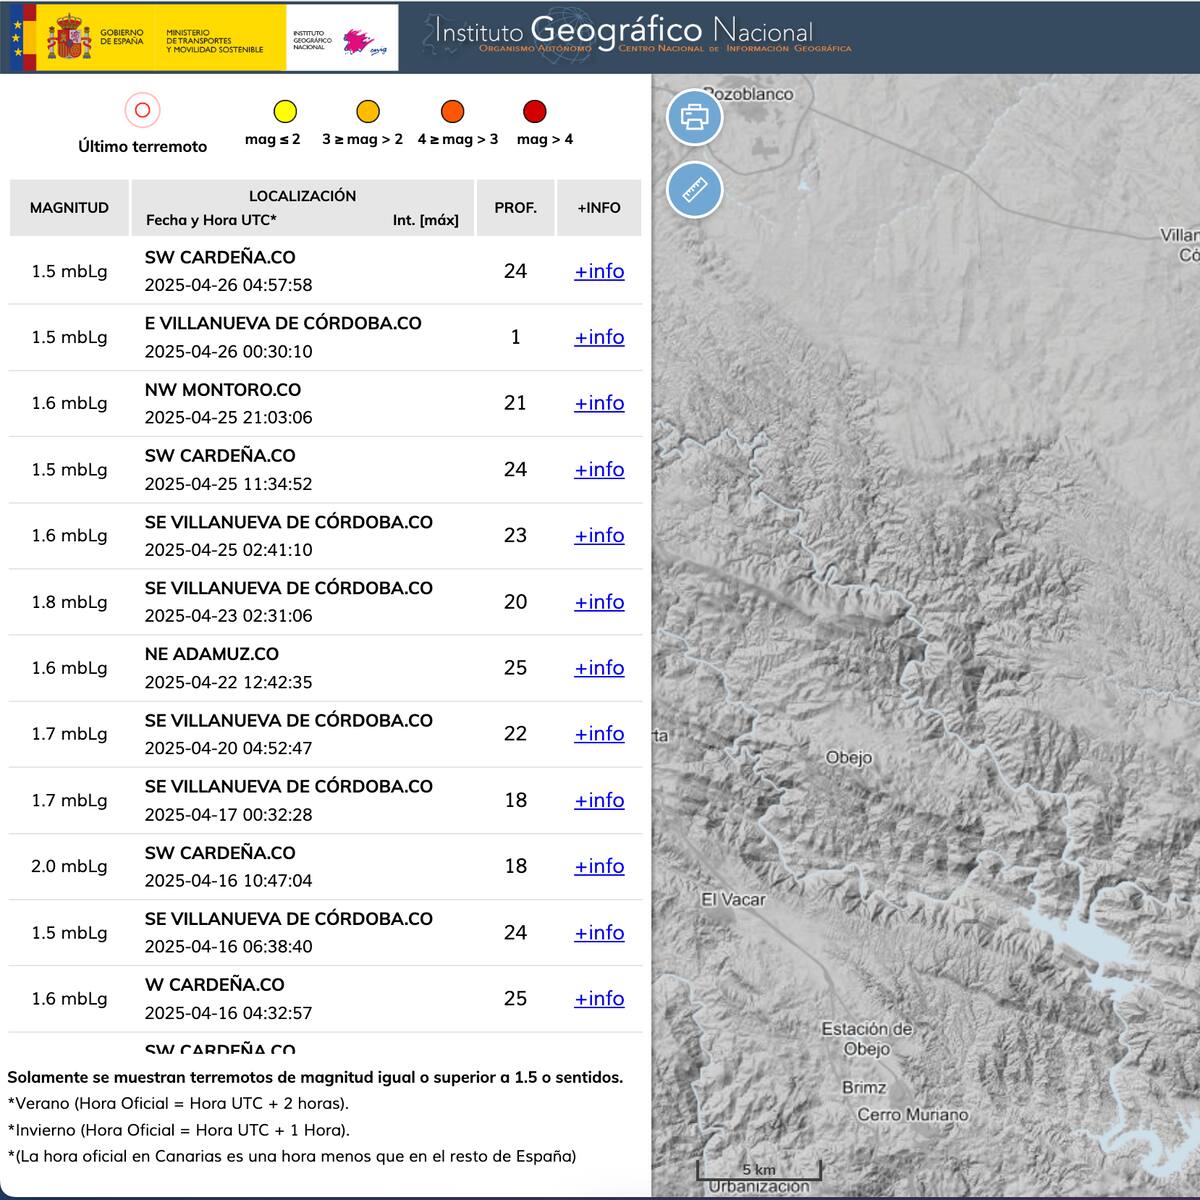Select the ruler measurement tool
This screenshot has height=1200, width=1200.
coord(694,189)
